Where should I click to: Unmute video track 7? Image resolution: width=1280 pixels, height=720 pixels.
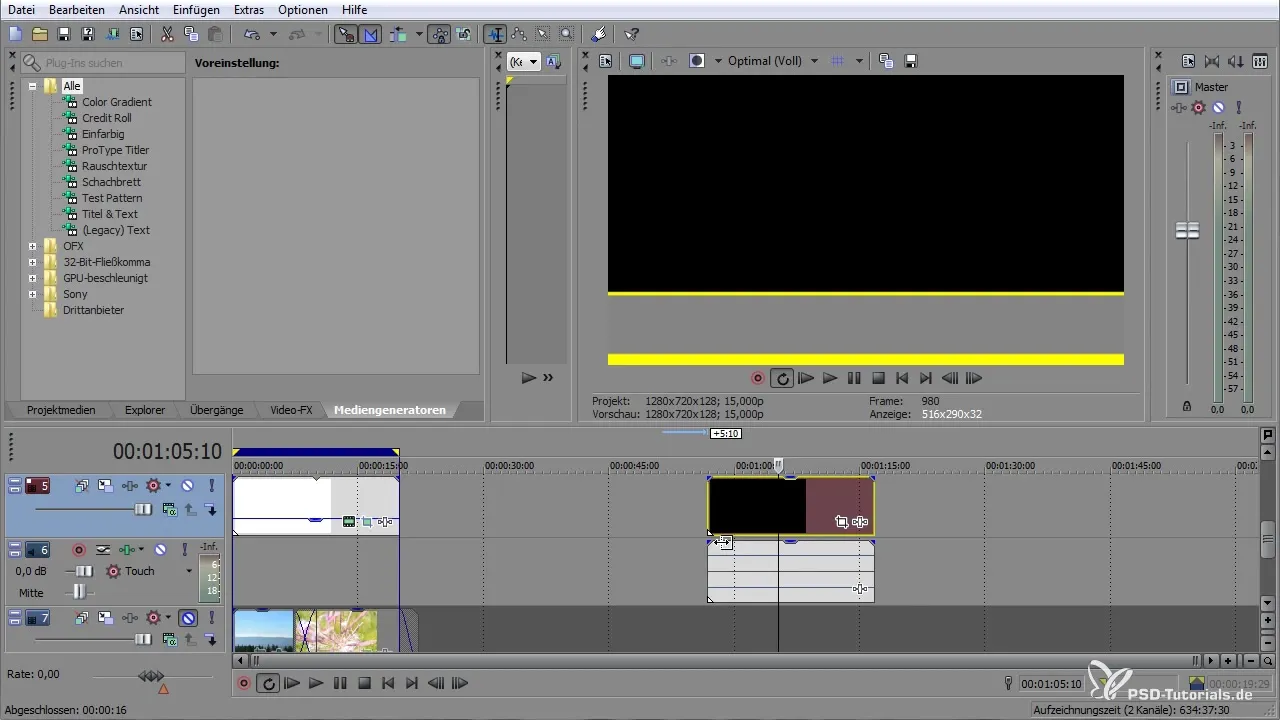(x=187, y=618)
